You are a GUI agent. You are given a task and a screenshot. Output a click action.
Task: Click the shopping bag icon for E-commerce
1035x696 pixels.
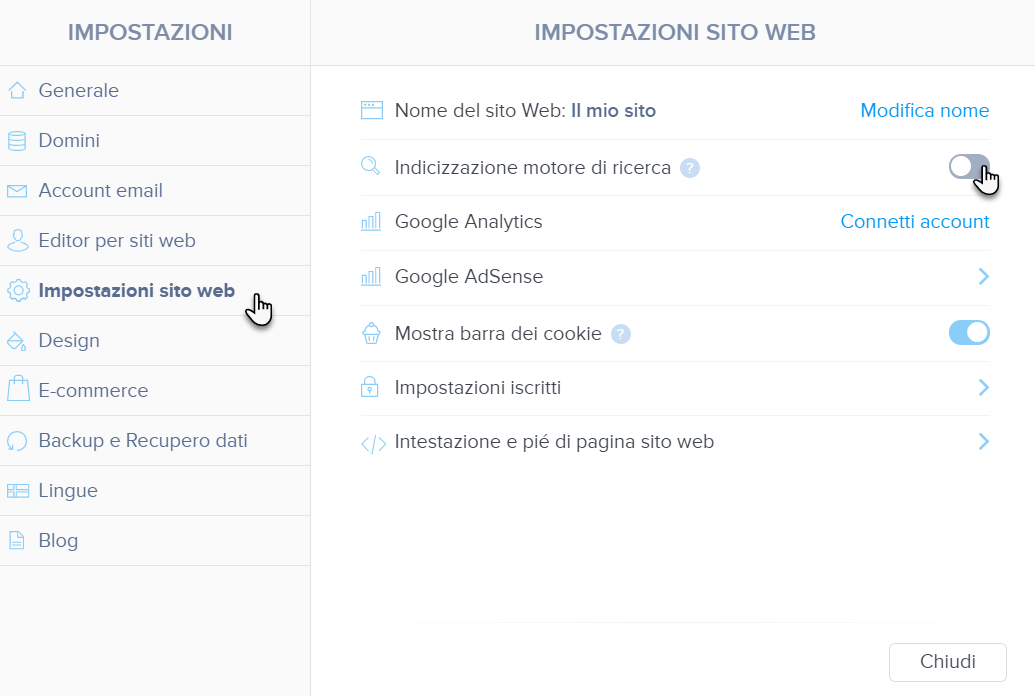tap(18, 389)
